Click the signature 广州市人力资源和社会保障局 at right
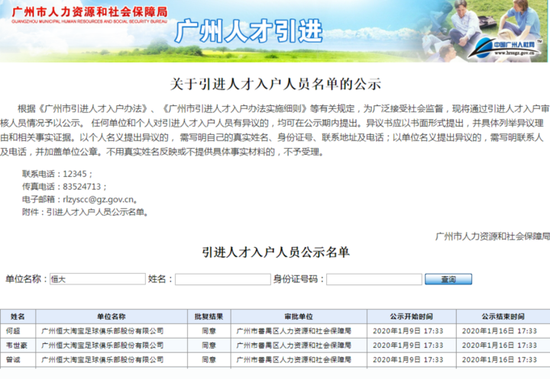Screen dimensions: 550x379 (492, 237)
